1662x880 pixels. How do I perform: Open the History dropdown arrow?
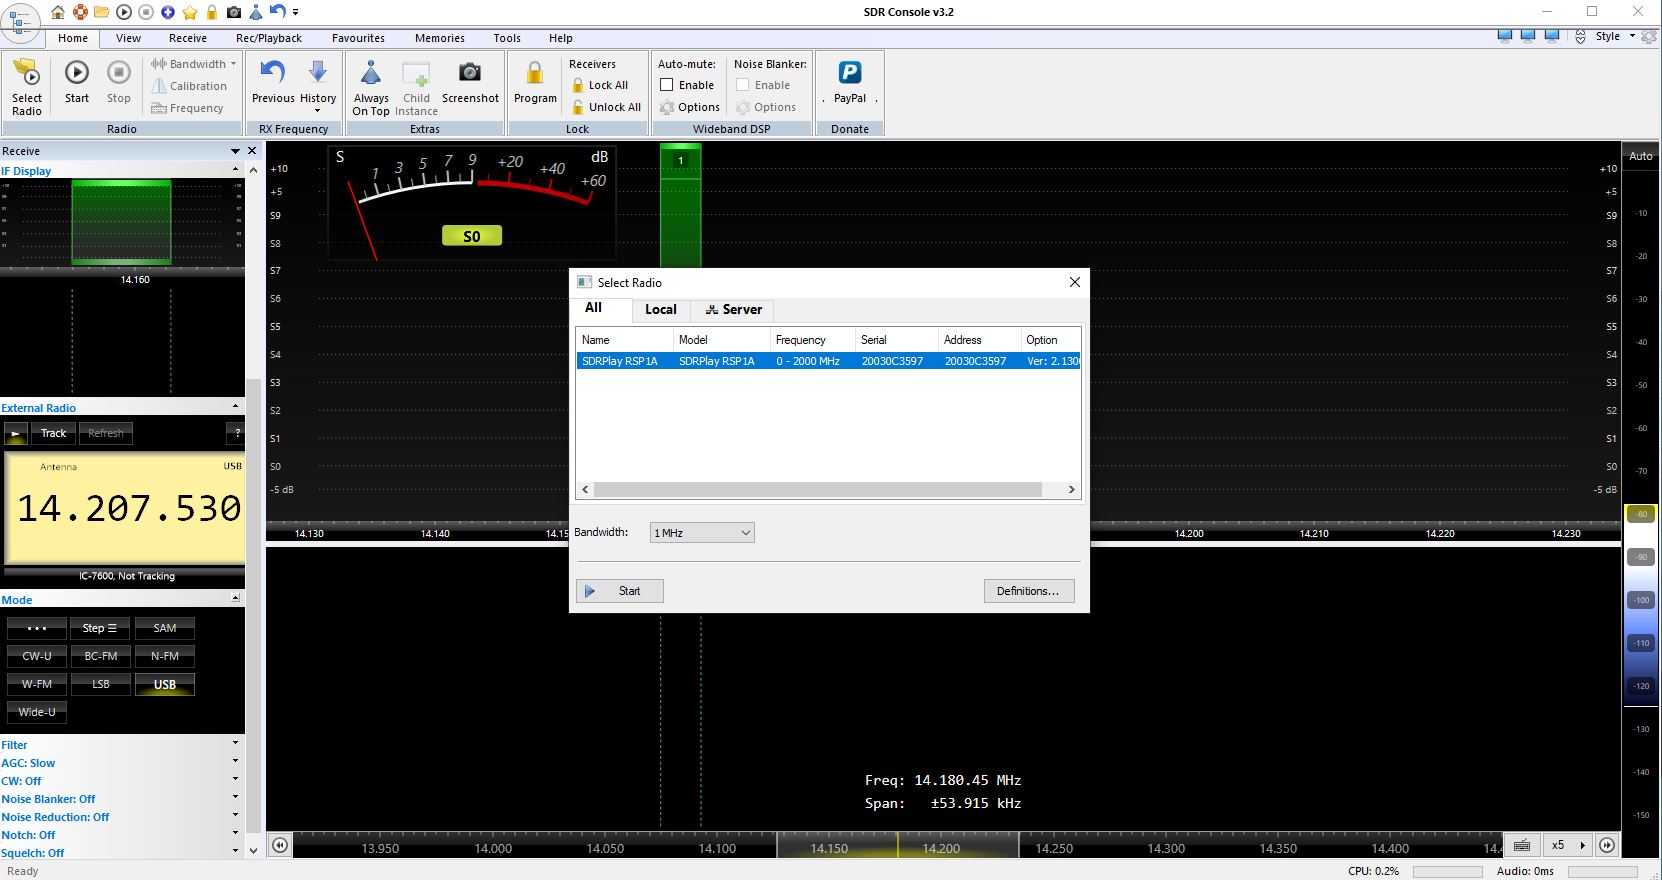coord(318,110)
